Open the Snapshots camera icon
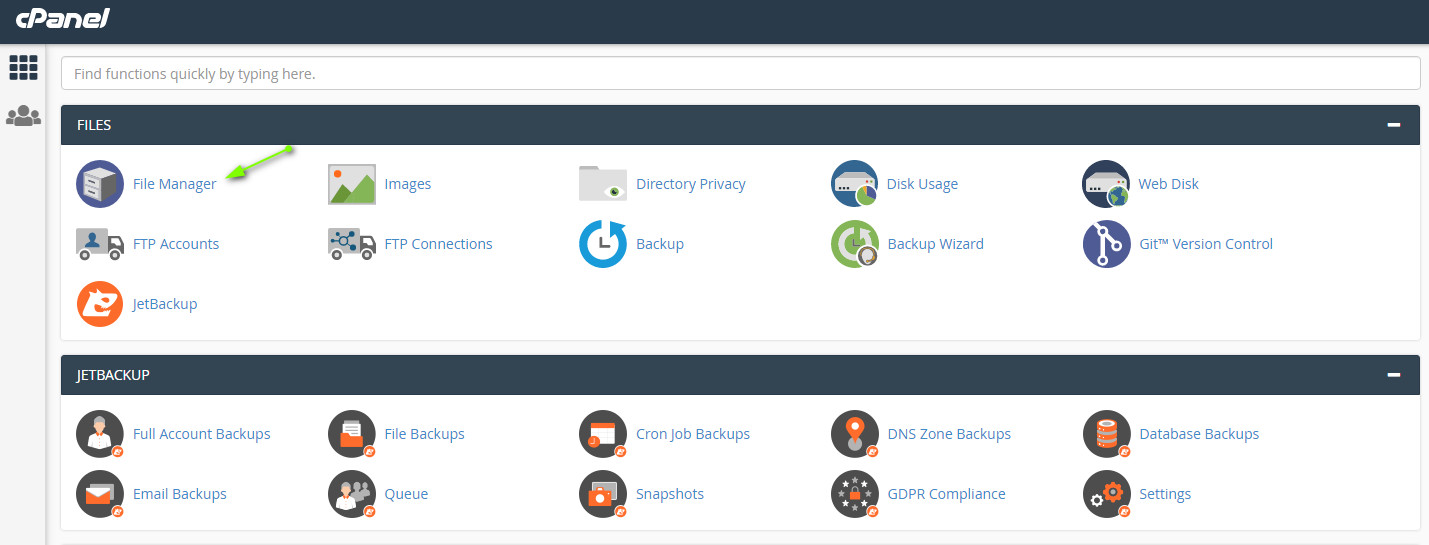Image resolution: width=1429 pixels, height=545 pixels. (603, 495)
